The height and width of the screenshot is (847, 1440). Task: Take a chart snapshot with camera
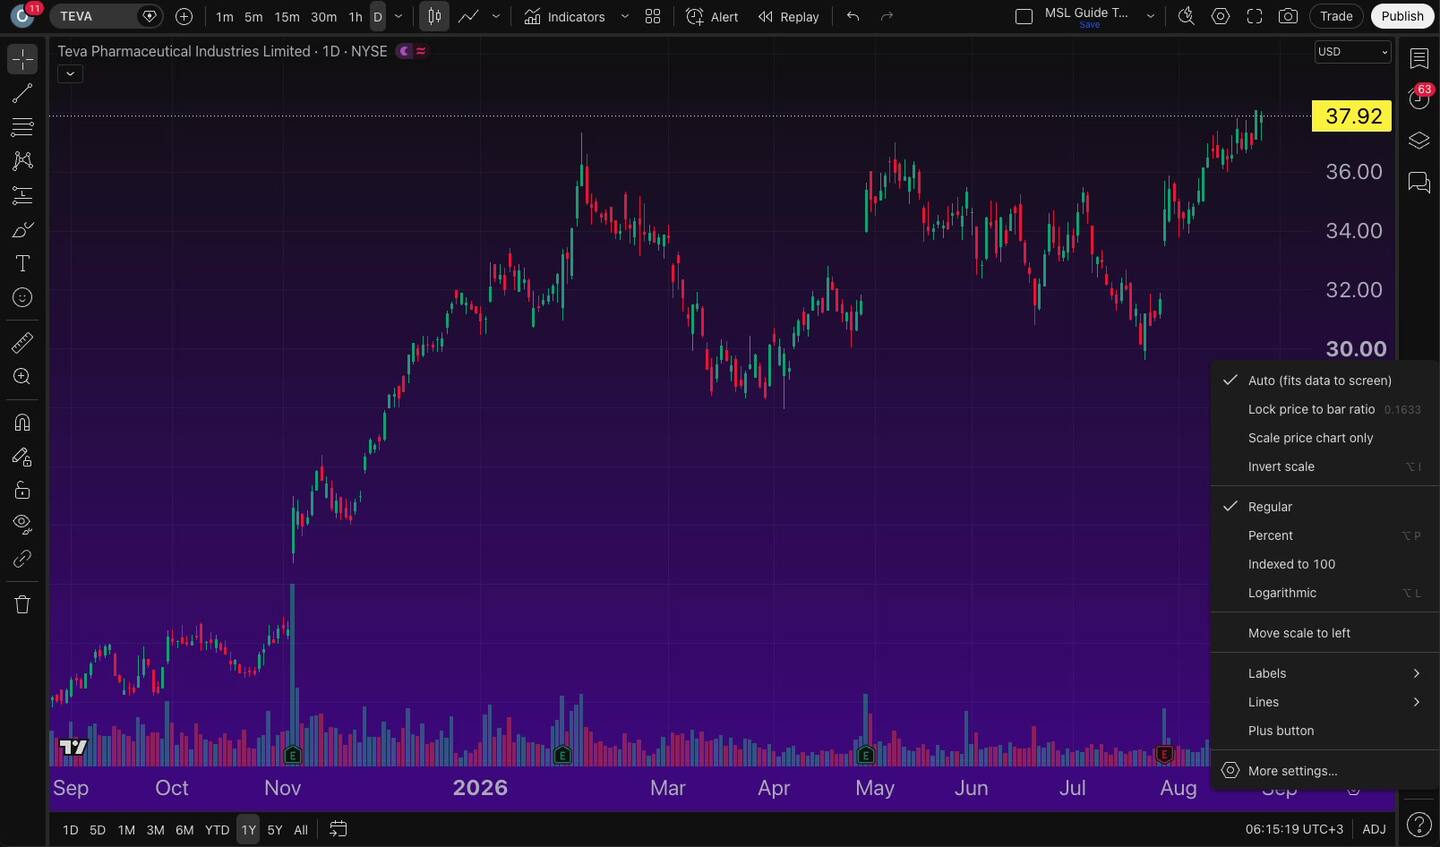pos(1289,16)
